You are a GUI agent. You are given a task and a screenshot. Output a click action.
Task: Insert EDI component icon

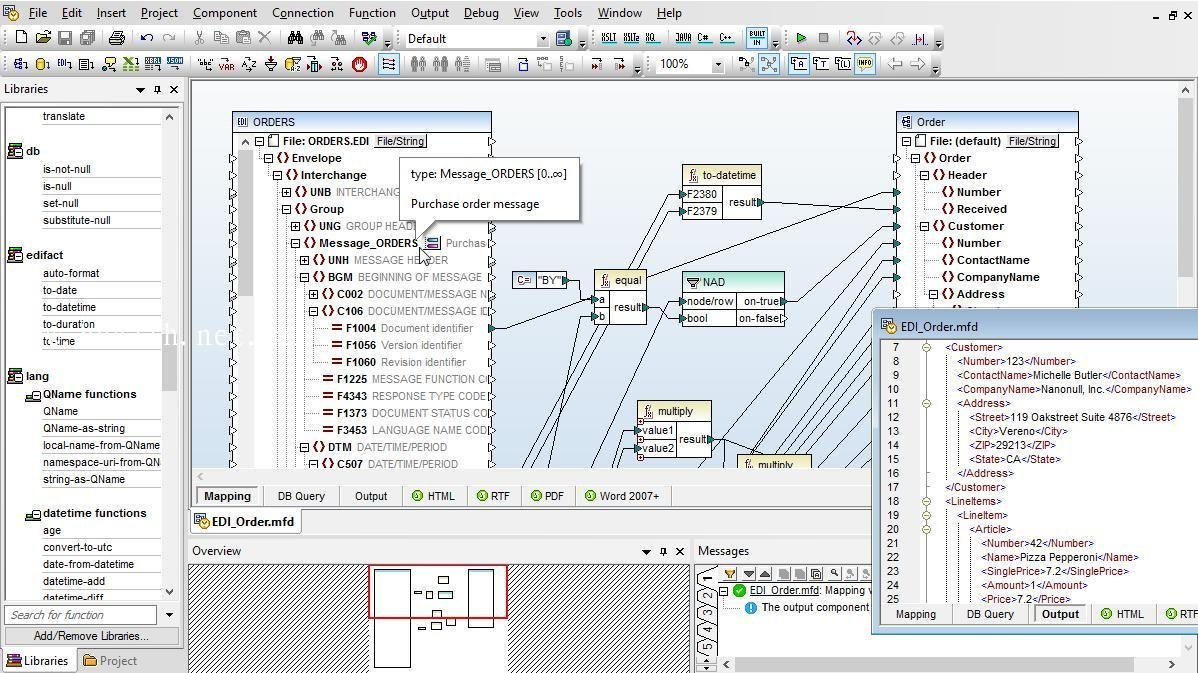pyautogui.click(x=65, y=64)
